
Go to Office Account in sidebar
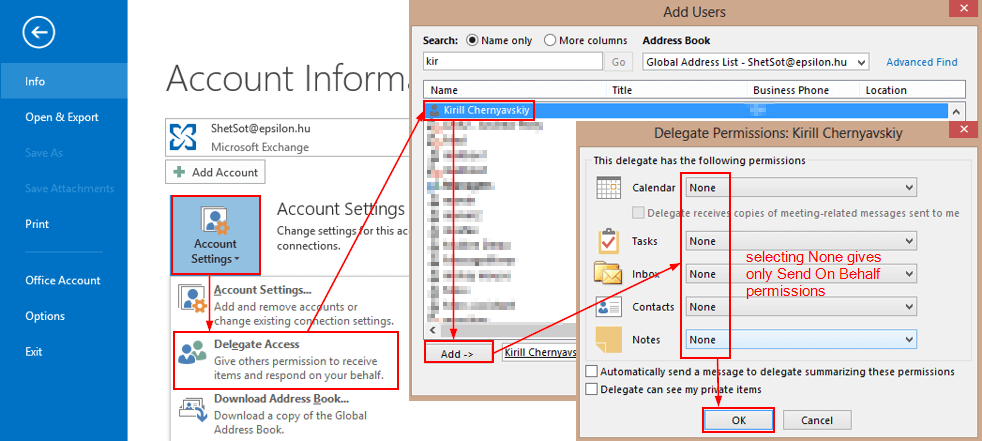tap(64, 280)
